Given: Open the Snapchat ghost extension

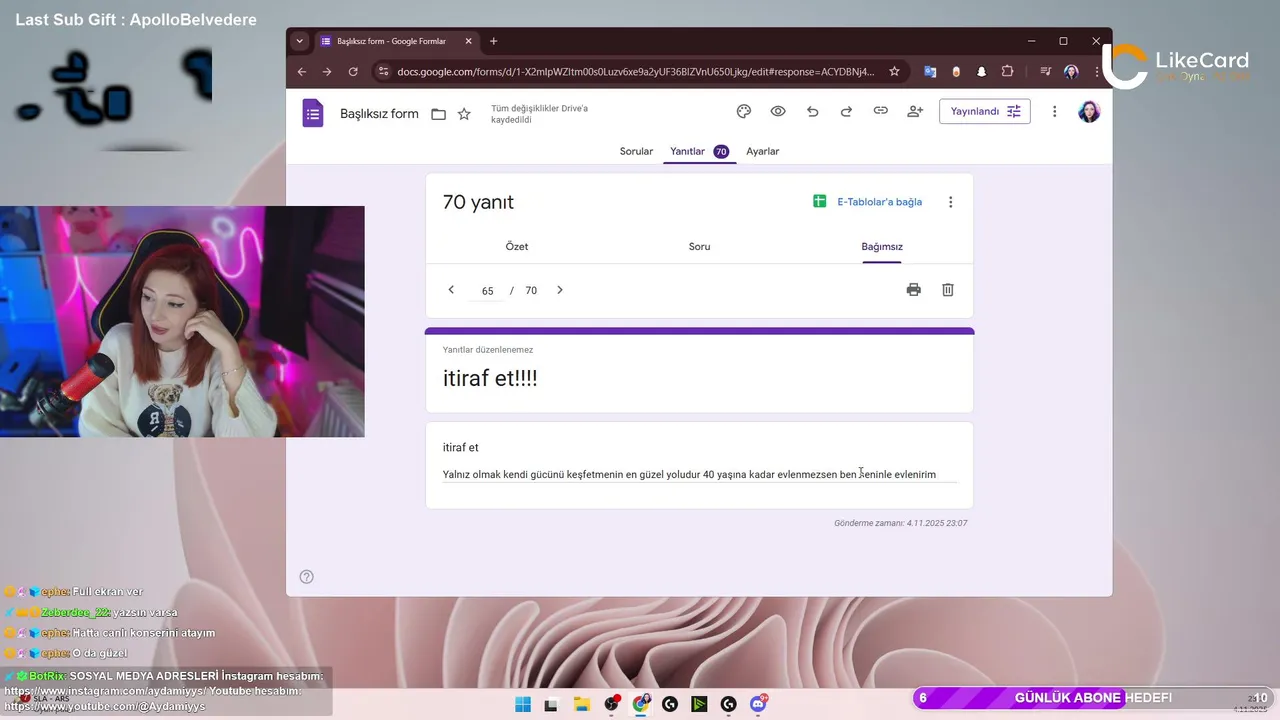Looking at the screenshot, I should (981, 72).
